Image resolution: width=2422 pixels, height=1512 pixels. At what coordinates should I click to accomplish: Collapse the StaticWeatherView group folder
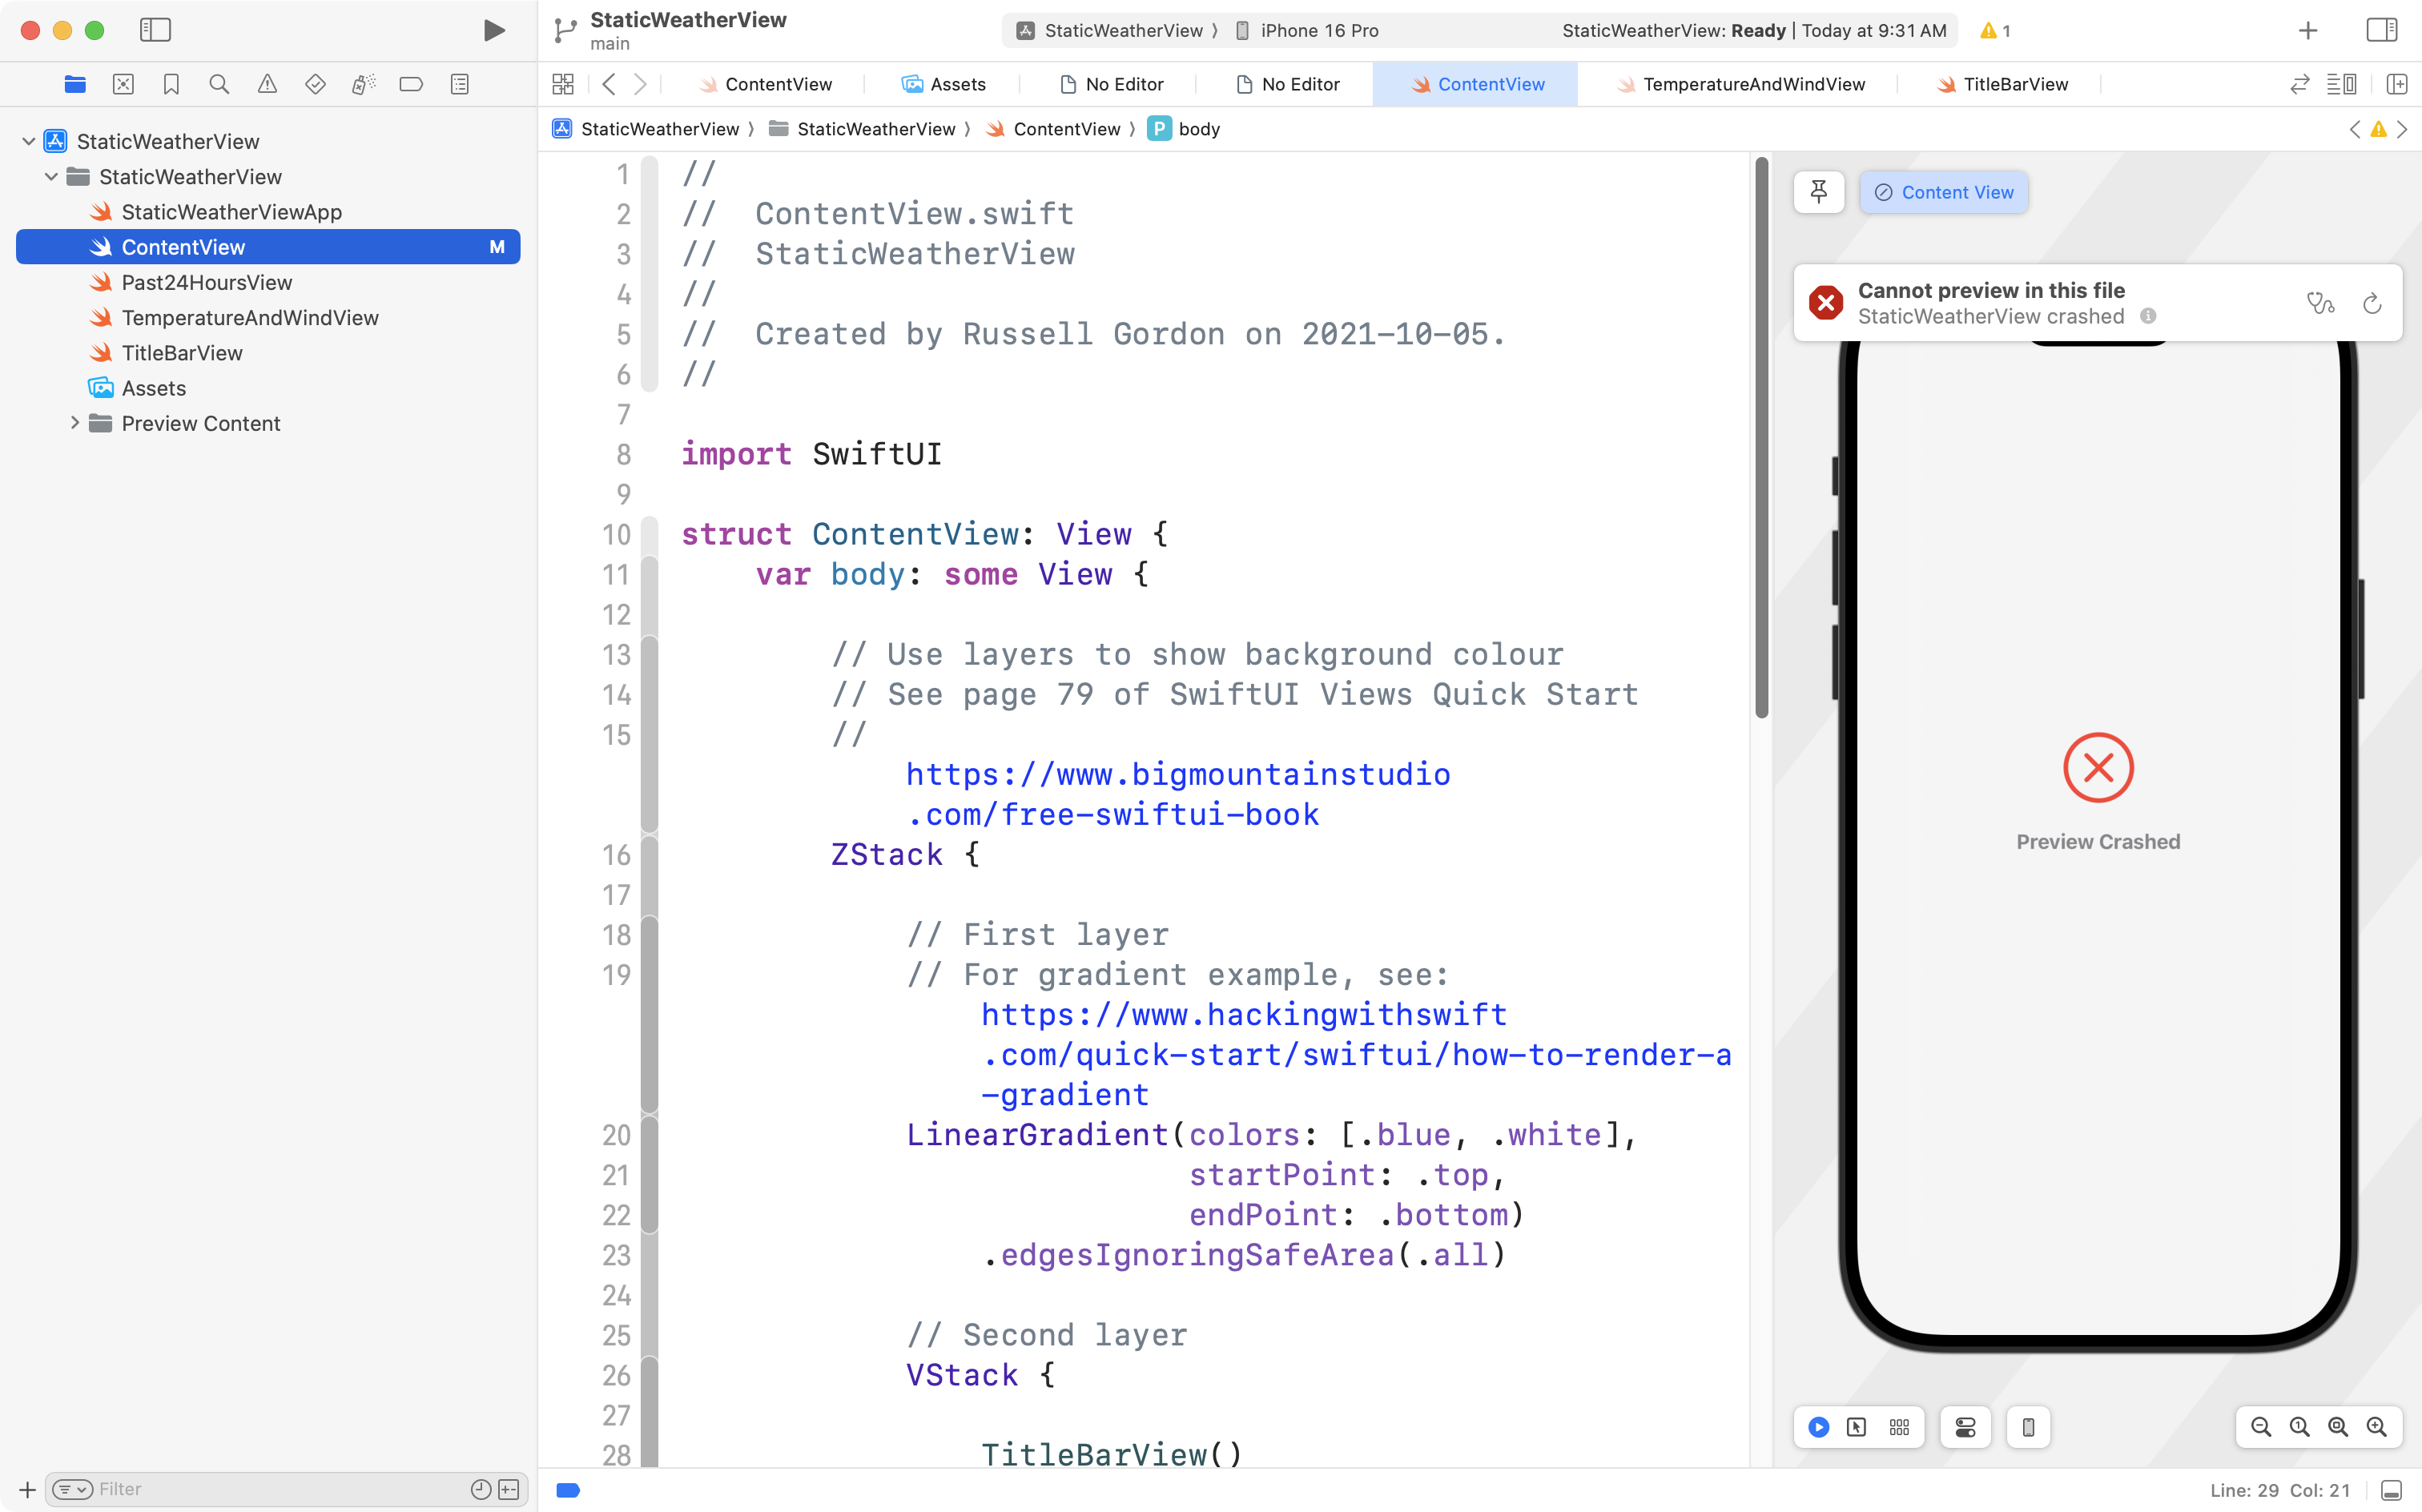pos(51,177)
